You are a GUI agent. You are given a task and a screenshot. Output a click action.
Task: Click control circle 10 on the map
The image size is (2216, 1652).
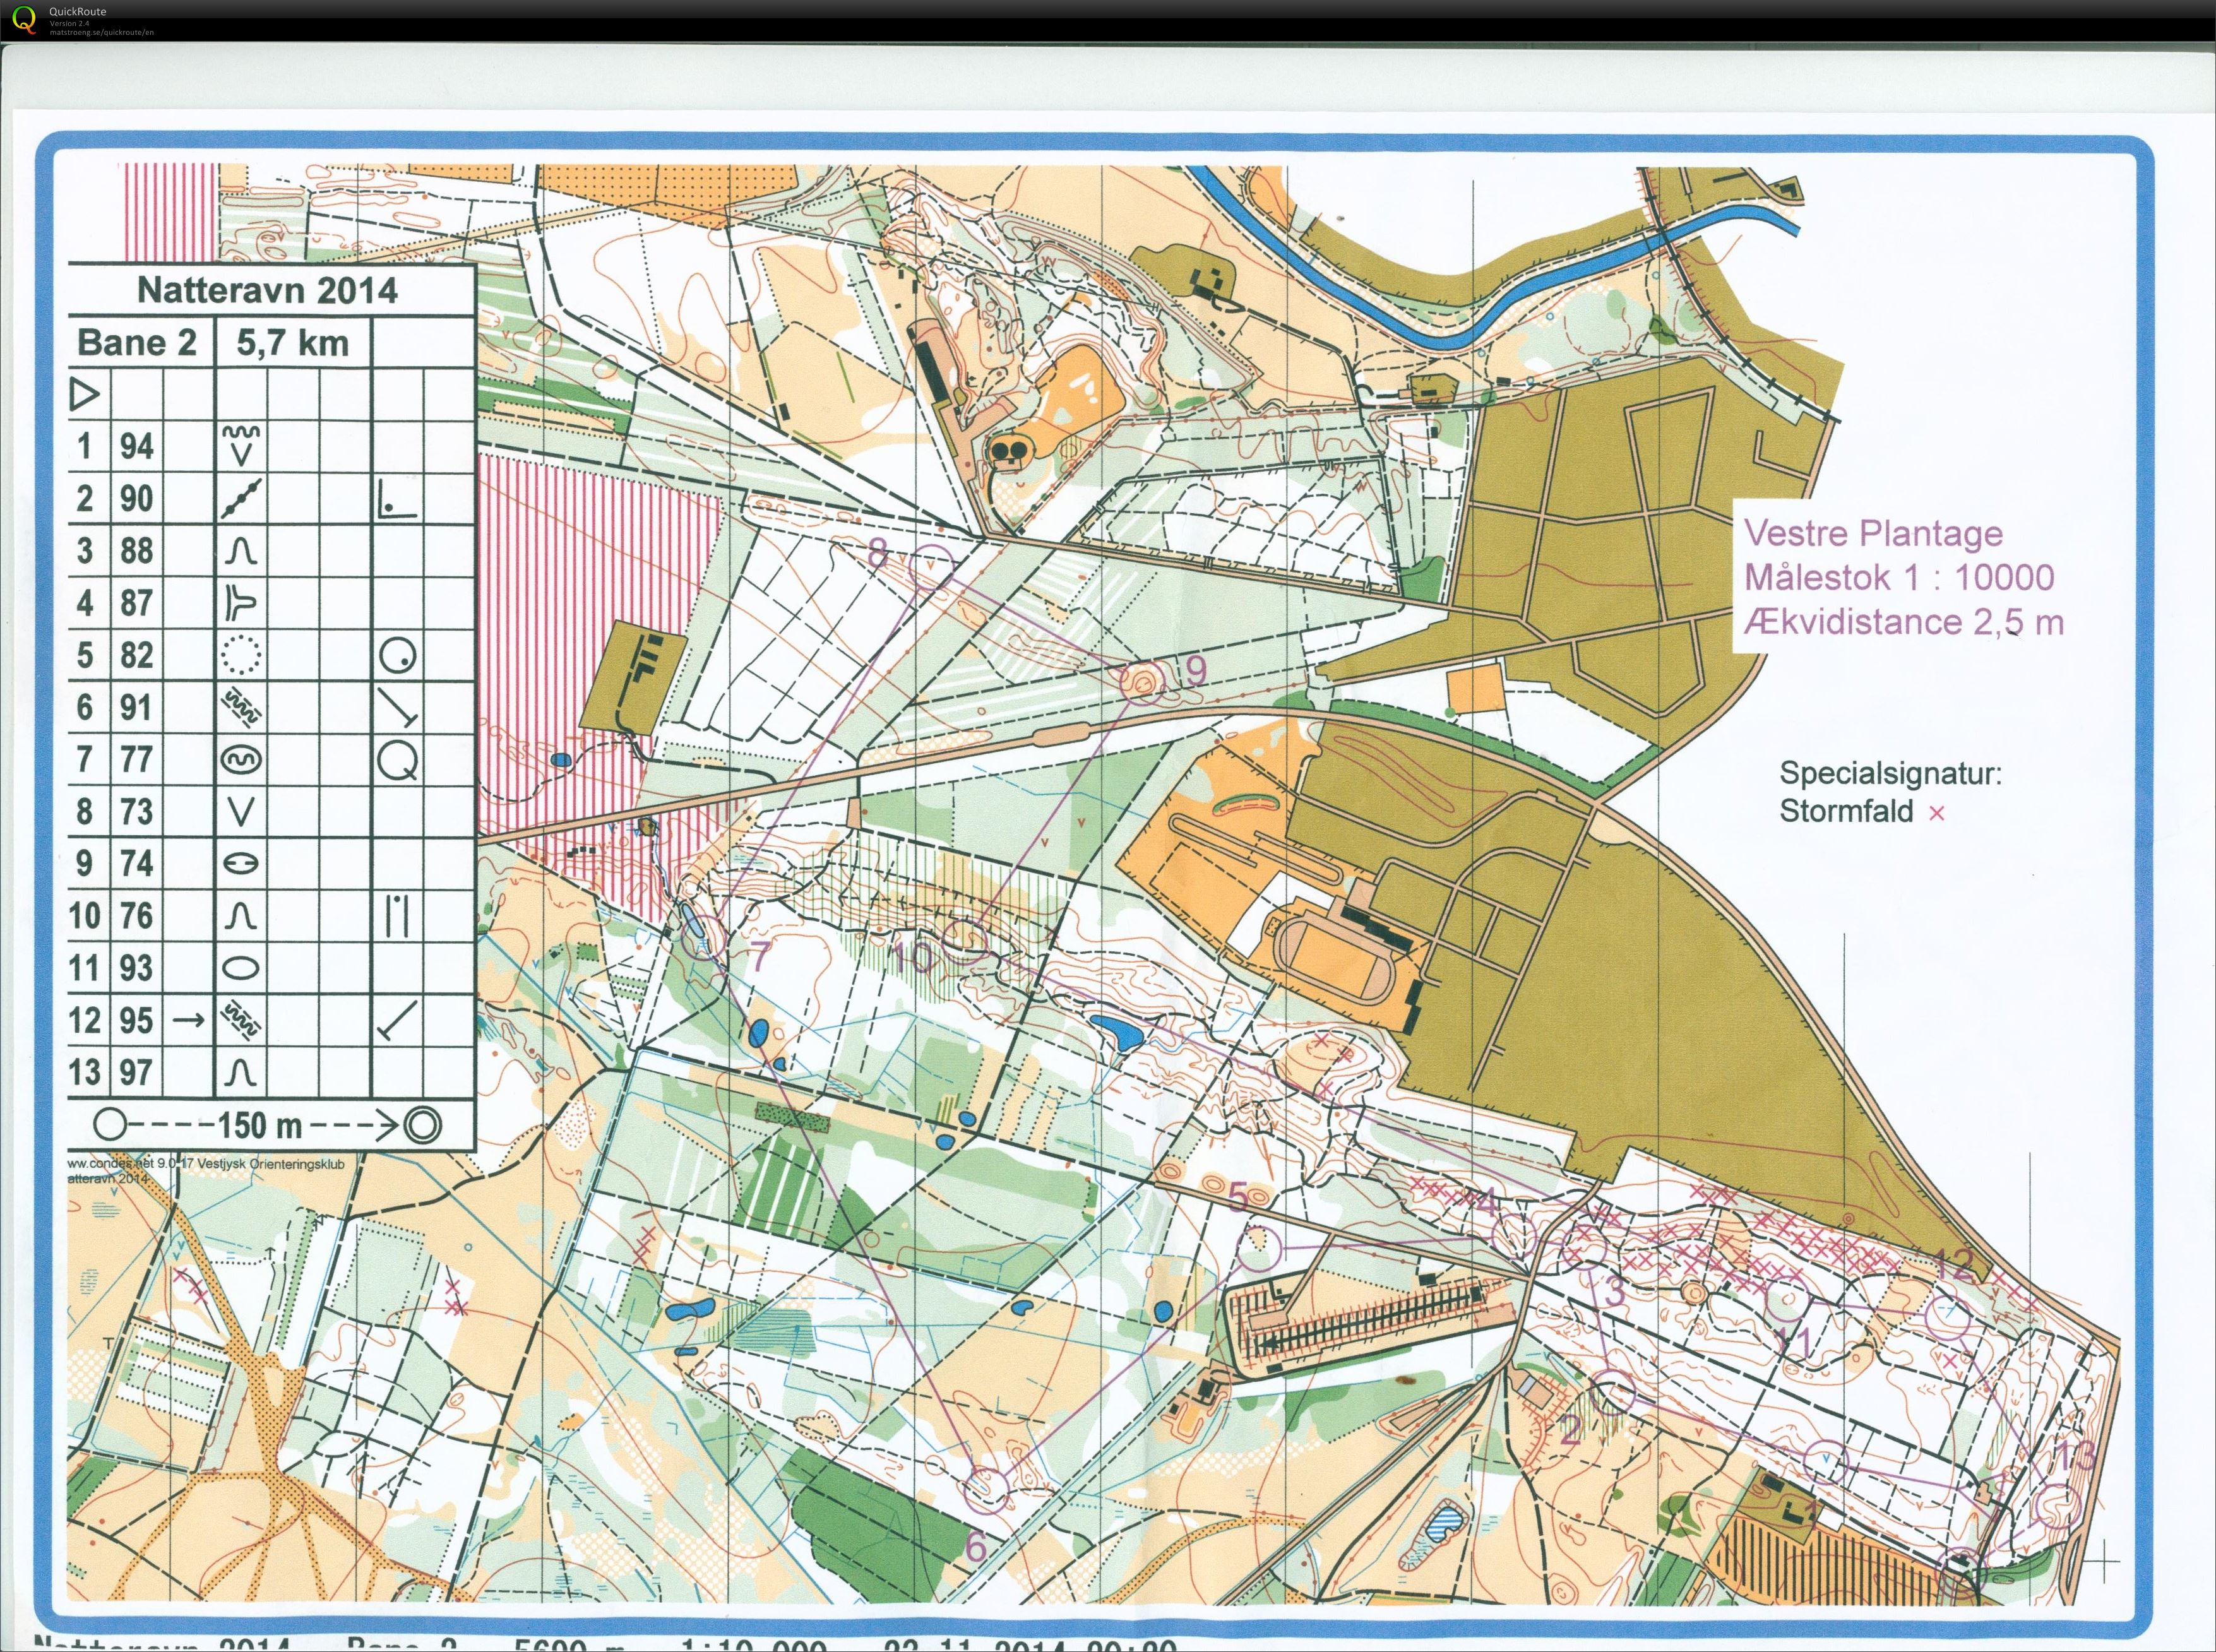(965, 942)
